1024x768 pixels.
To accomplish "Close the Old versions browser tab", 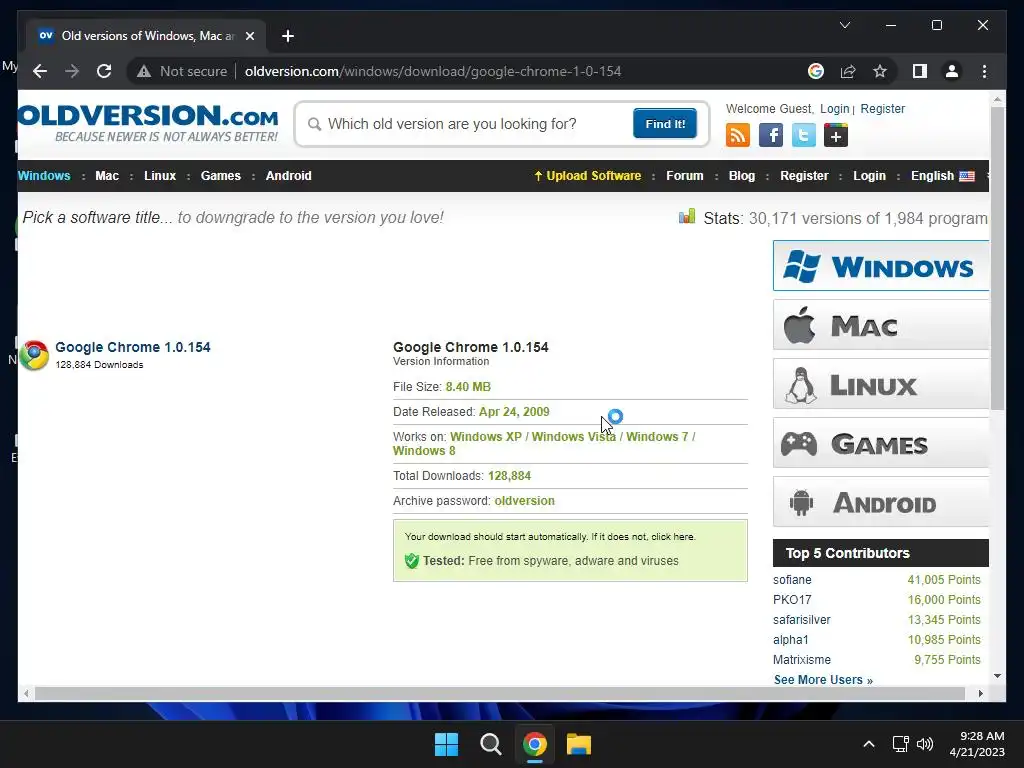I will (x=249, y=36).
